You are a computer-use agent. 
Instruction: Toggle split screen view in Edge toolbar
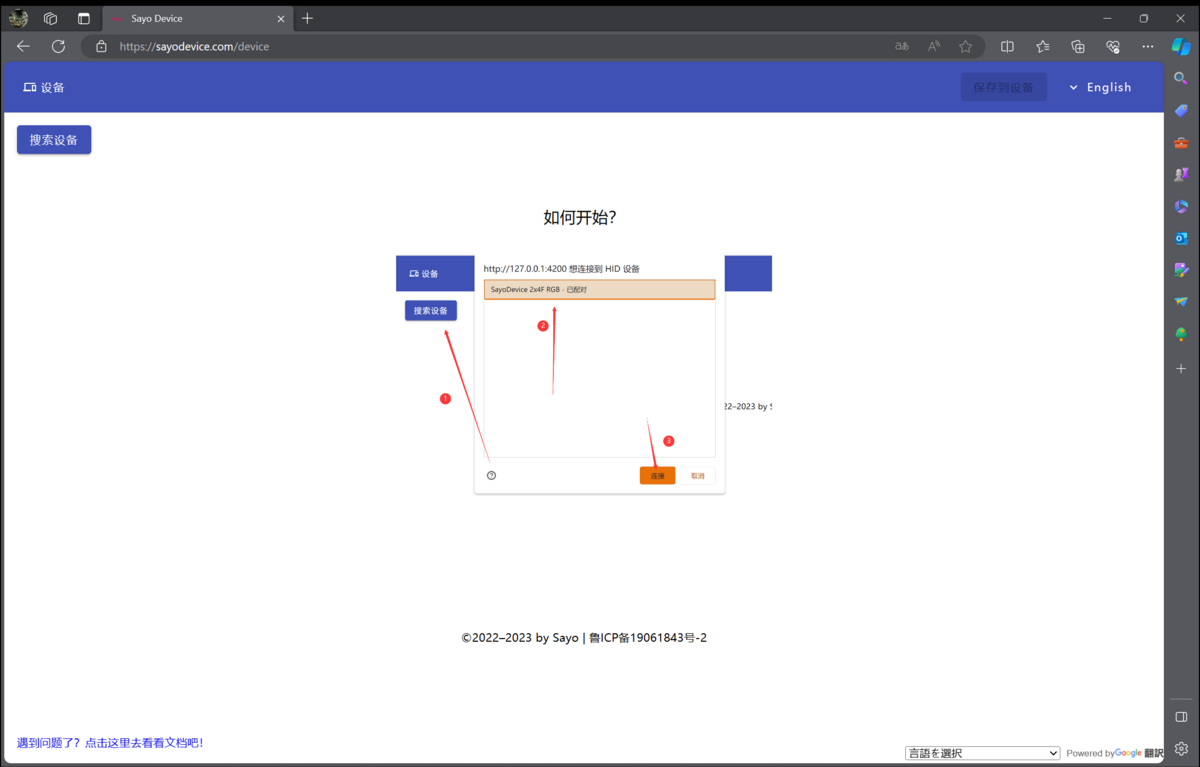[x=1007, y=46]
